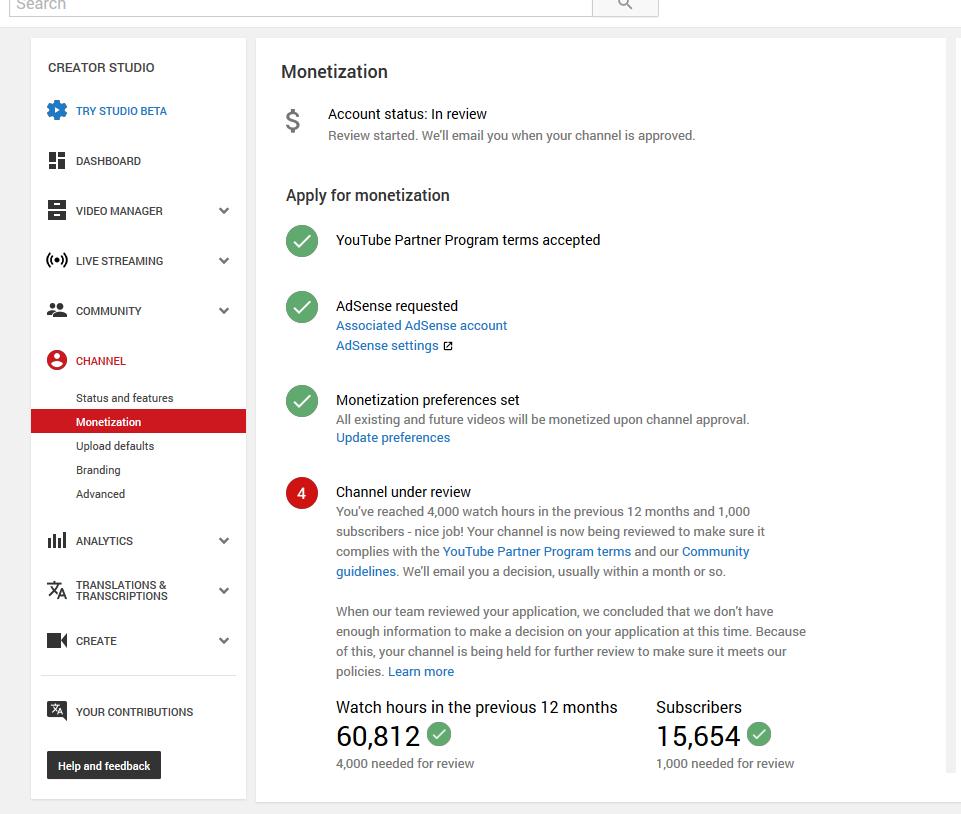This screenshot has width=961, height=814.
Task: Click Update preferences link
Action: click(393, 438)
